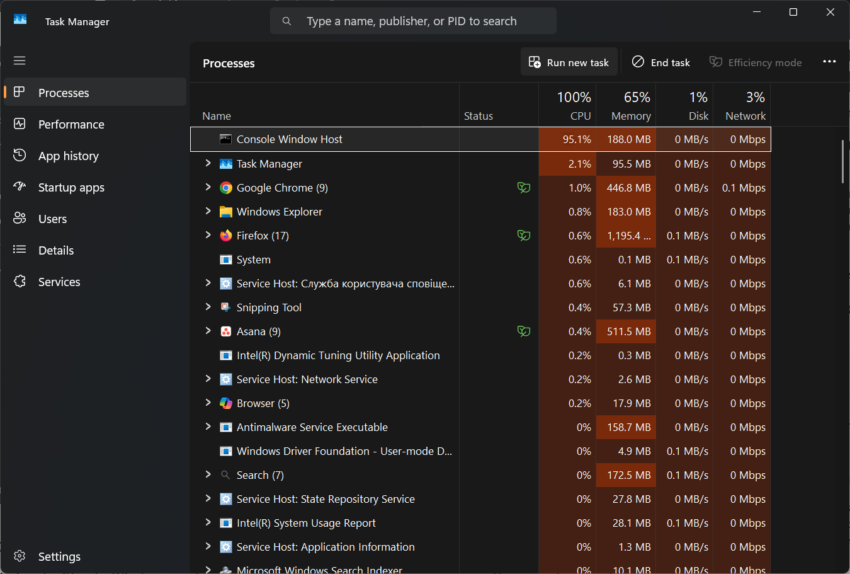Switch to the Performance page
The height and width of the screenshot is (574, 850).
point(95,124)
